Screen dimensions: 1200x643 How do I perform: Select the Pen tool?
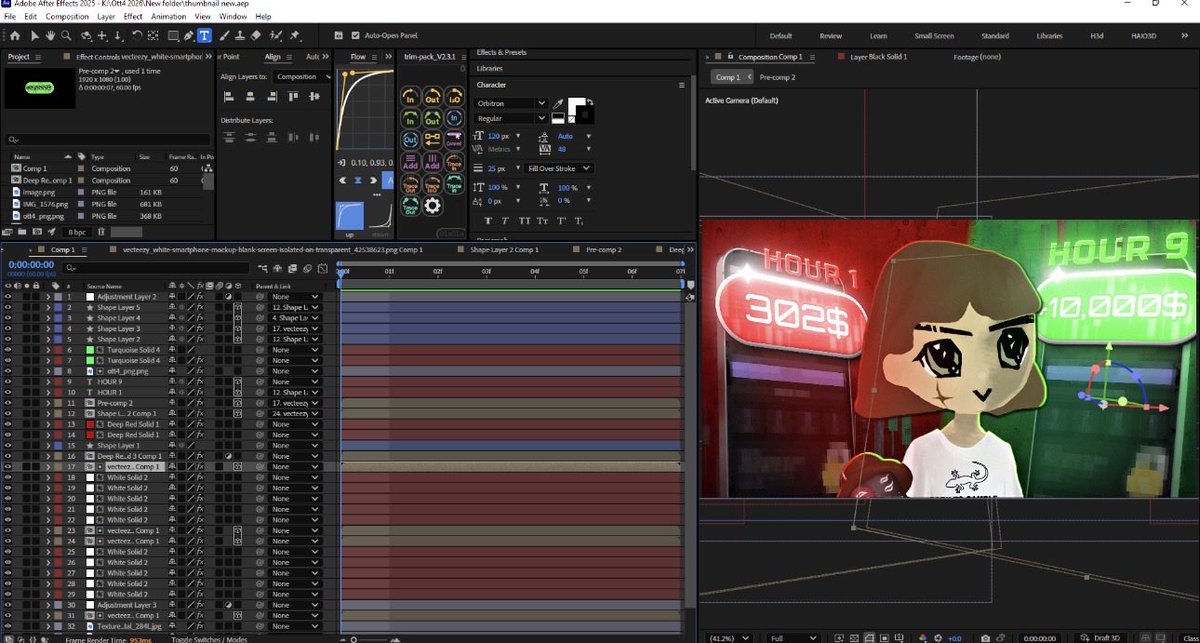point(188,36)
